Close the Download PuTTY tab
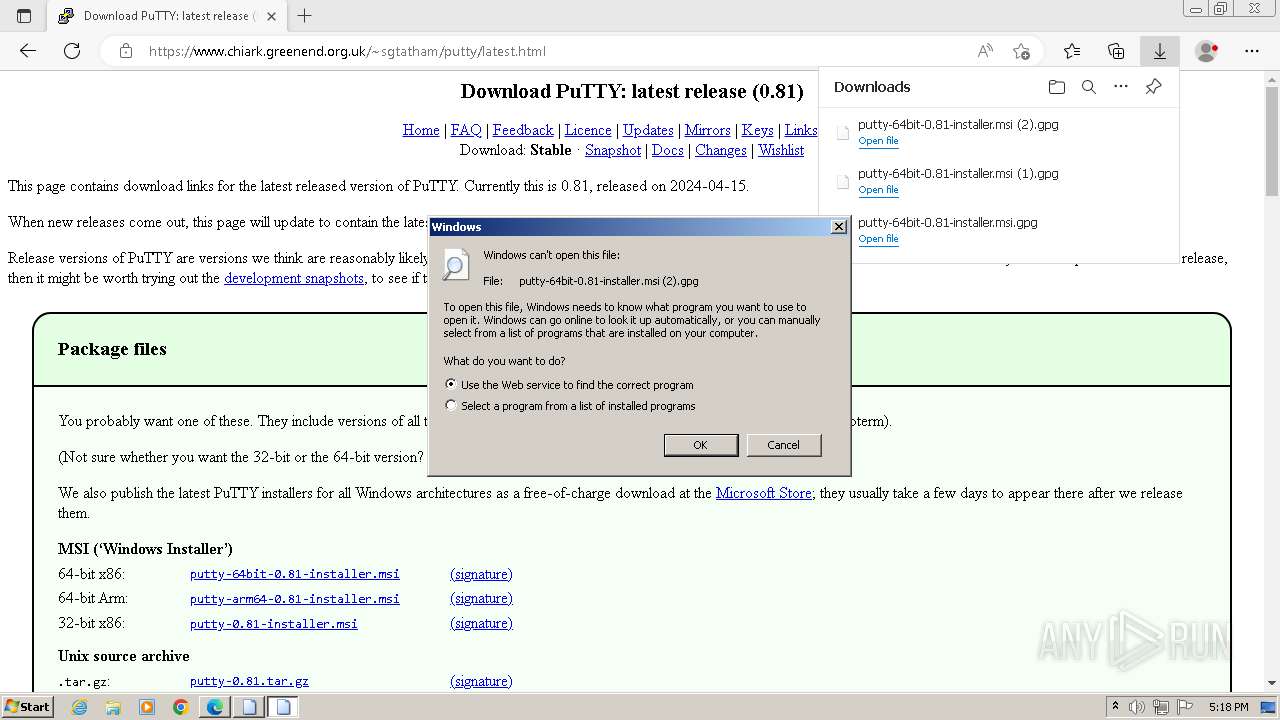Viewport: 1280px width, 720px height. point(271,16)
